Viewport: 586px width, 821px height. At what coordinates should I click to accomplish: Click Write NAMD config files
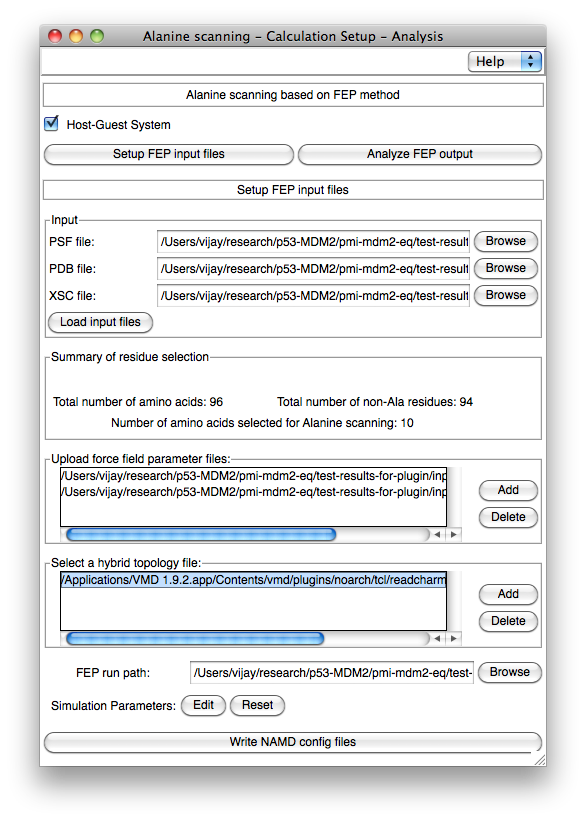tap(293, 742)
